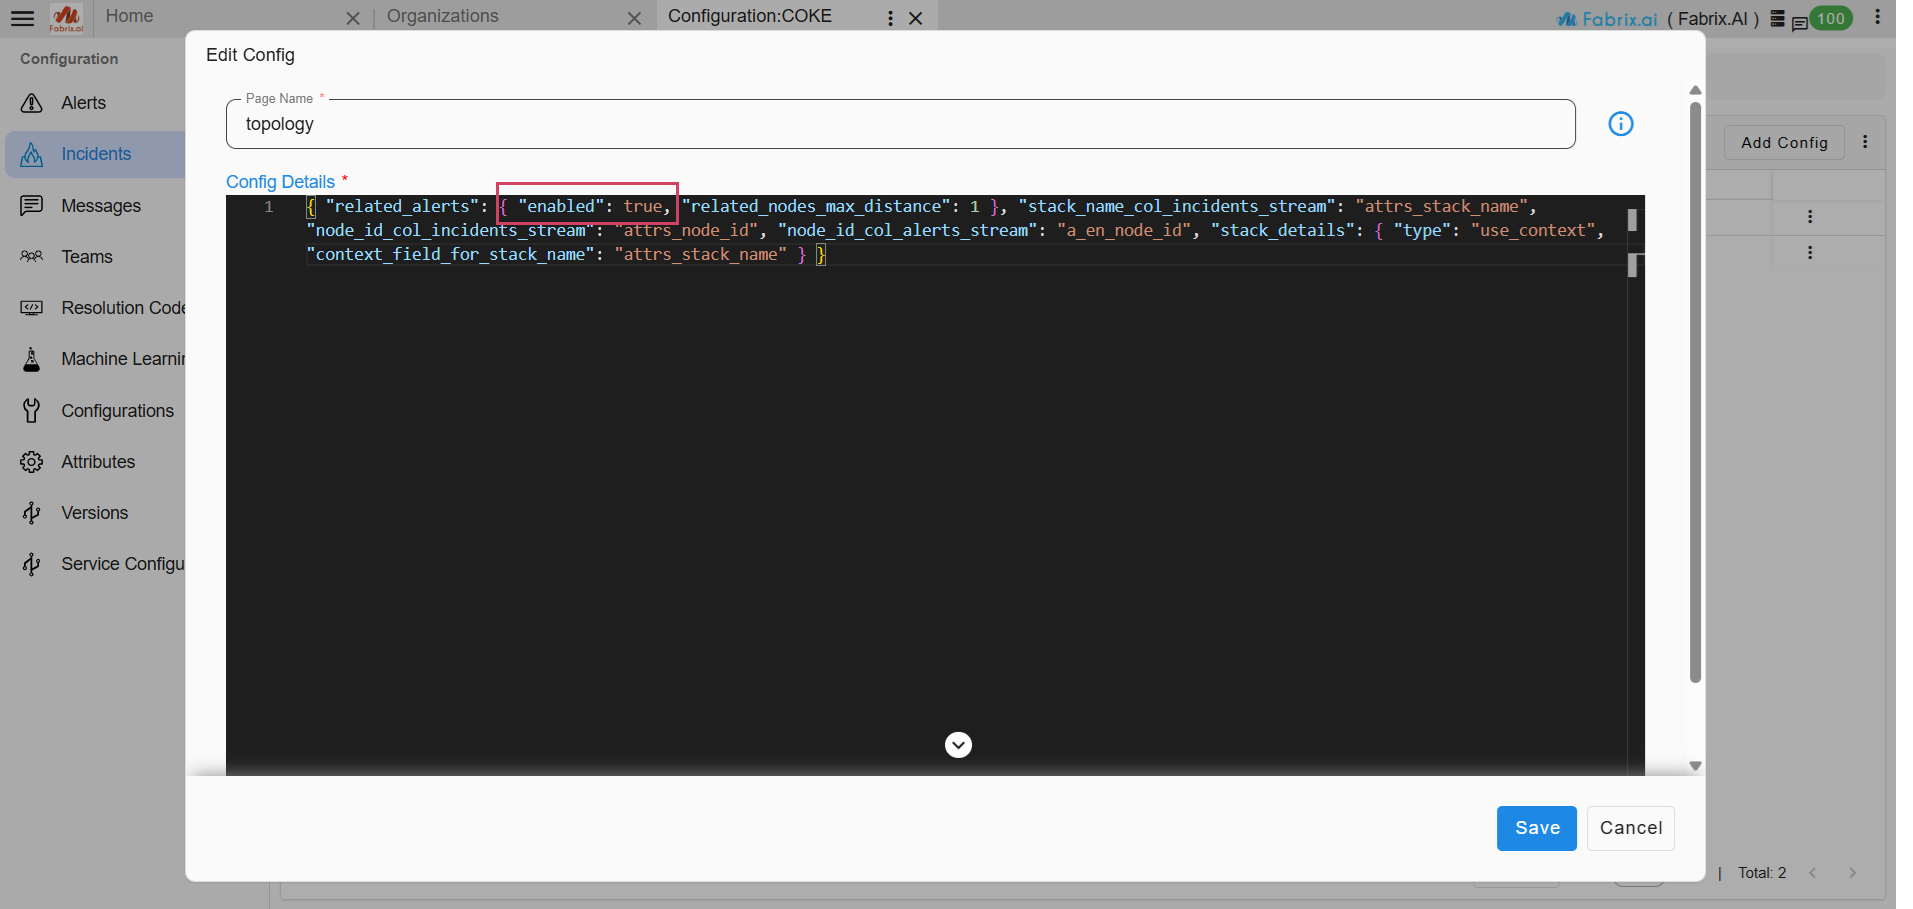Viewport: 1913px width, 909px height.
Task: Click the Fabrix.ai logo icon
Action: (67, 17)
